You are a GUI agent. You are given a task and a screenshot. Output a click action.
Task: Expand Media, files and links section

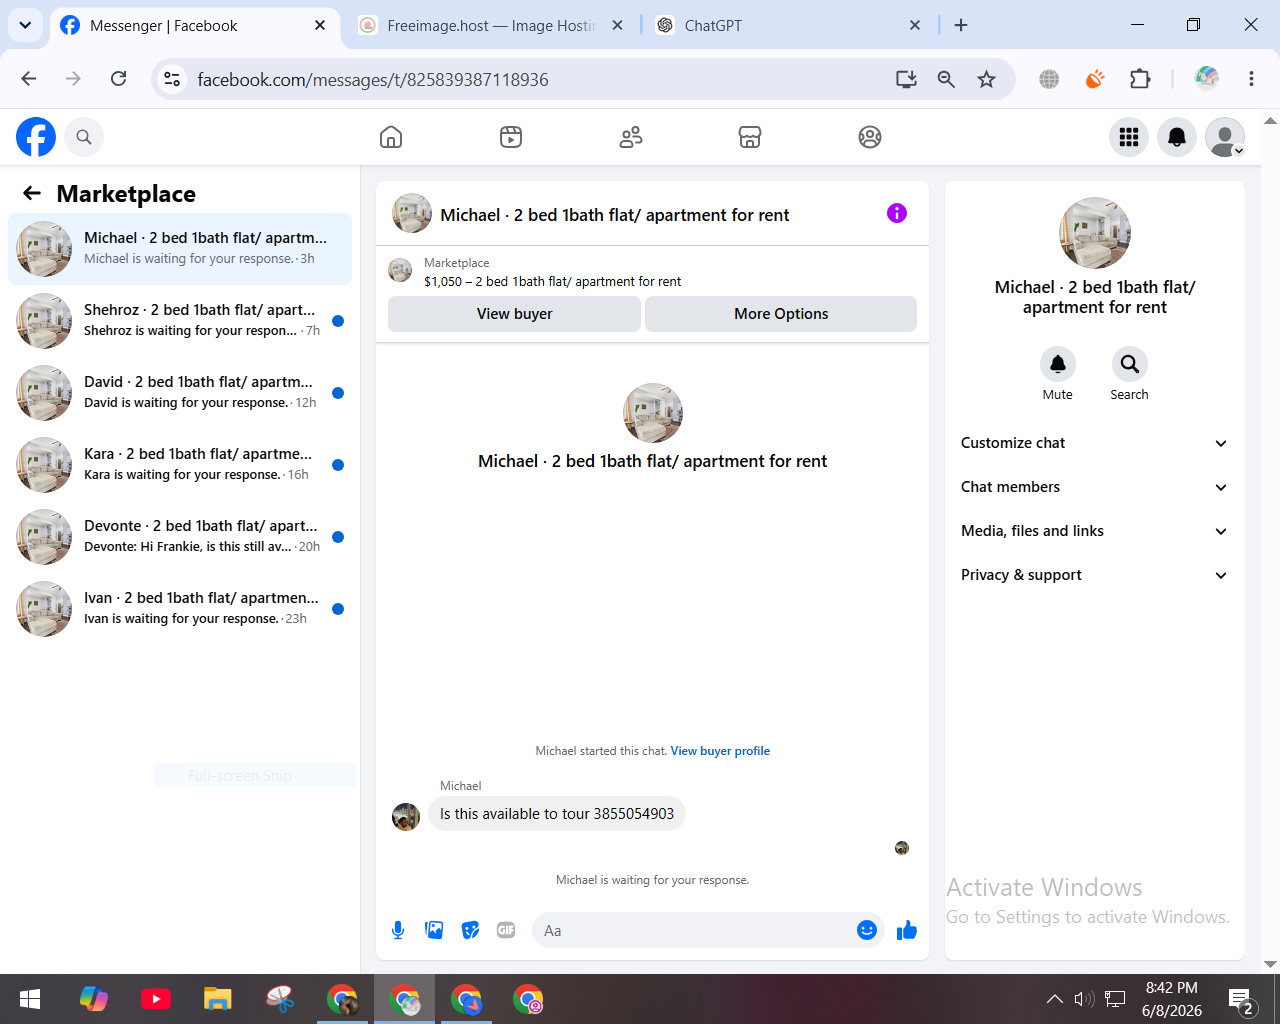pyautogui.click(x=1095, y=531)
